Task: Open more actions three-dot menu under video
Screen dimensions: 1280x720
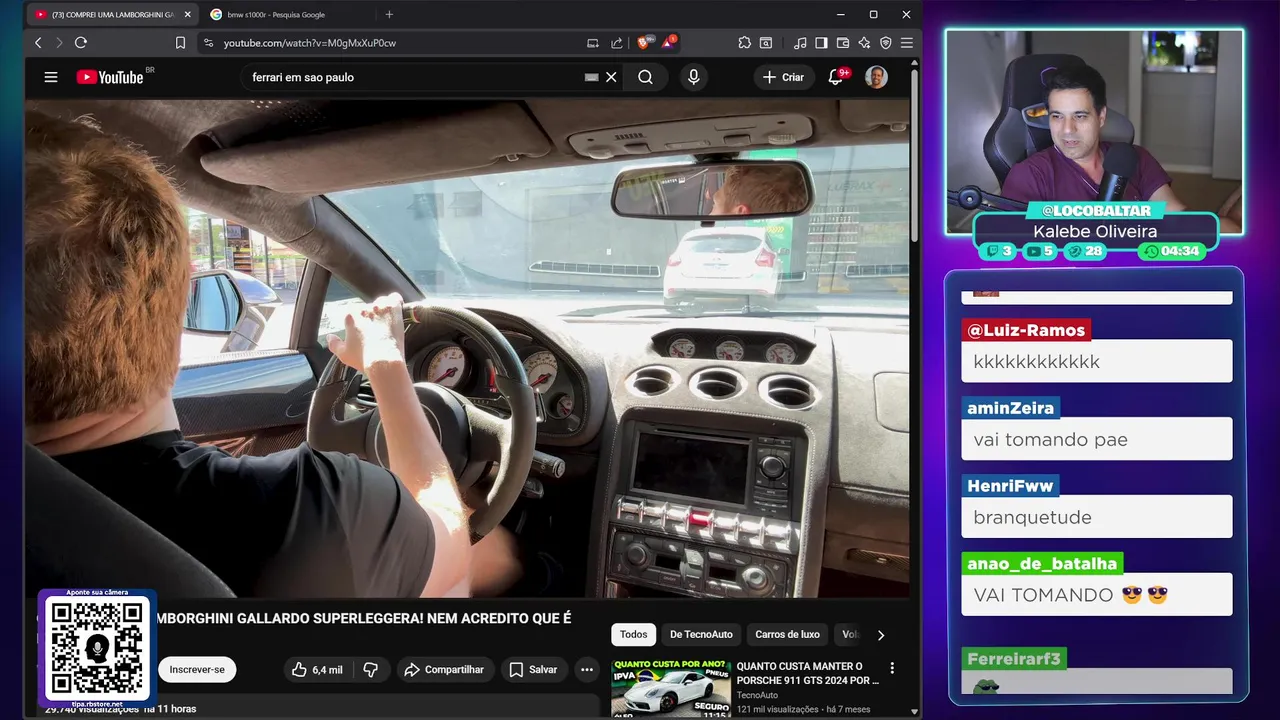Action: point(587,670)
